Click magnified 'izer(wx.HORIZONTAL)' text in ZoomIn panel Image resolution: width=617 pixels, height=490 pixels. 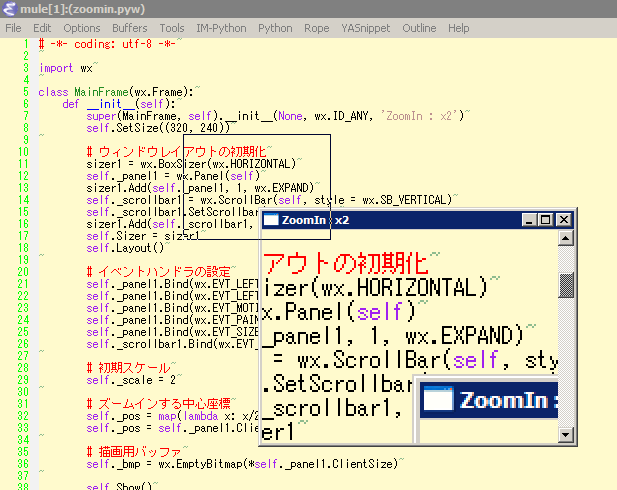click(x=375, y=288)
